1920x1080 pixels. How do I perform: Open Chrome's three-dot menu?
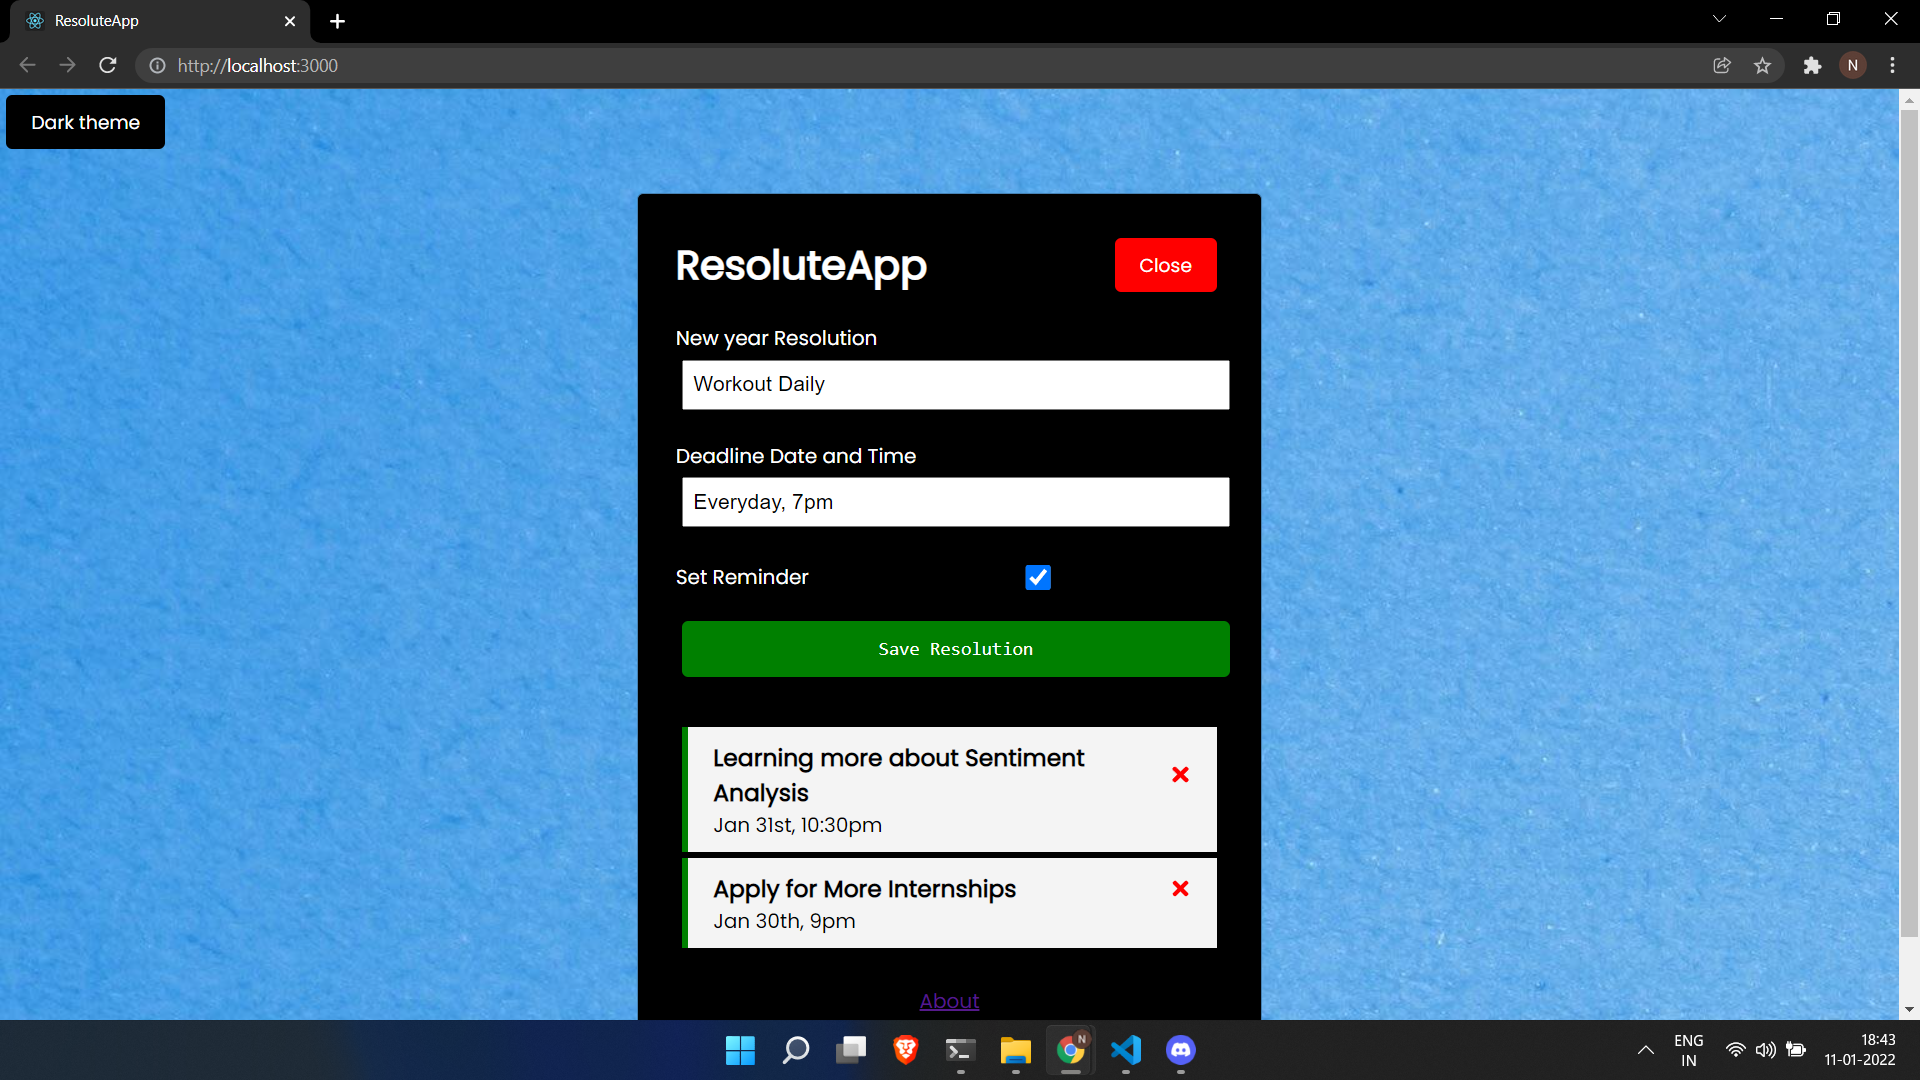coord(1892,66)
